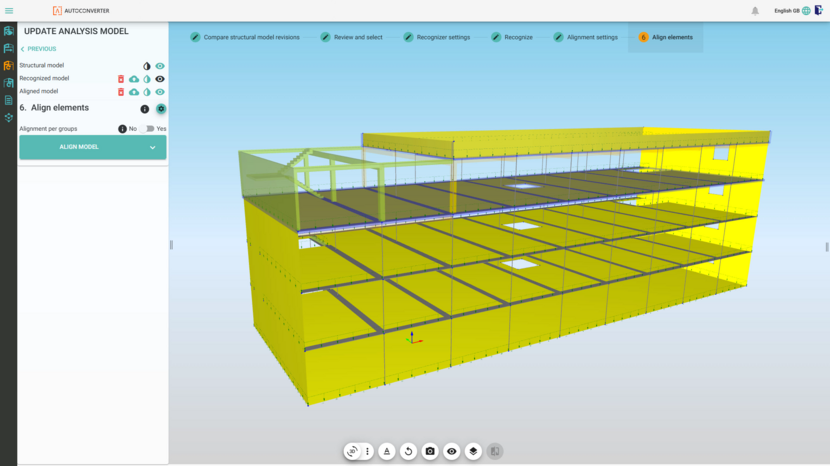830x466 pixels.
Task: Click the 3D rotate view button
Action: click(x=352, y=452)
